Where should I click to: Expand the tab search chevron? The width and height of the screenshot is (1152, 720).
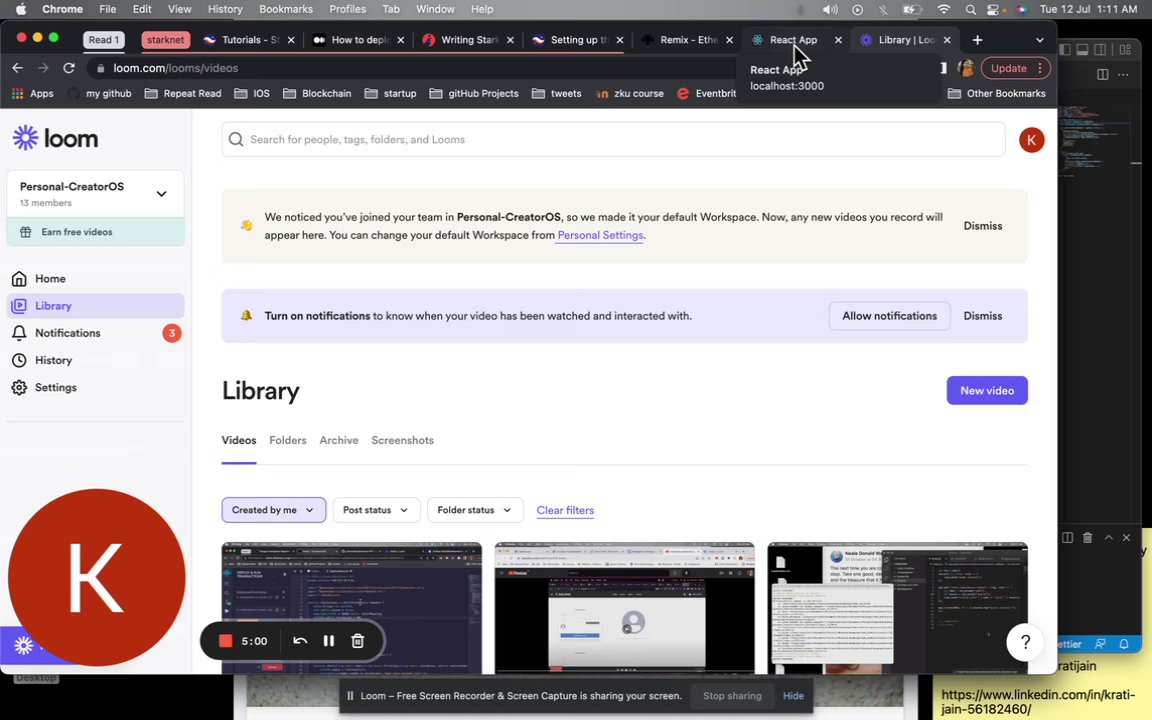(x=1040, y=40)
